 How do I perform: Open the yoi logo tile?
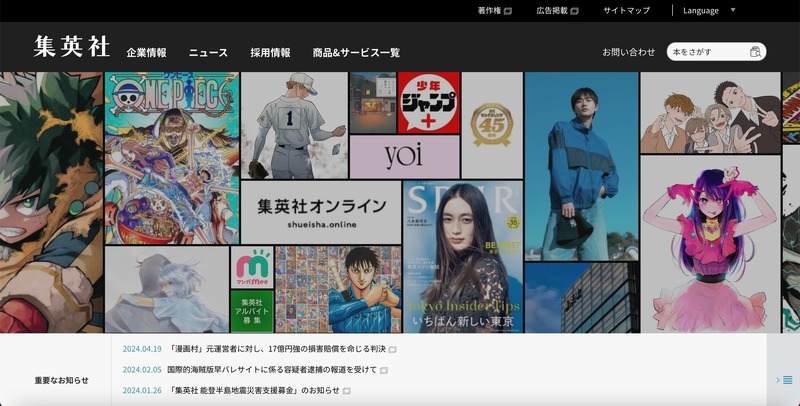coord(403,156)
